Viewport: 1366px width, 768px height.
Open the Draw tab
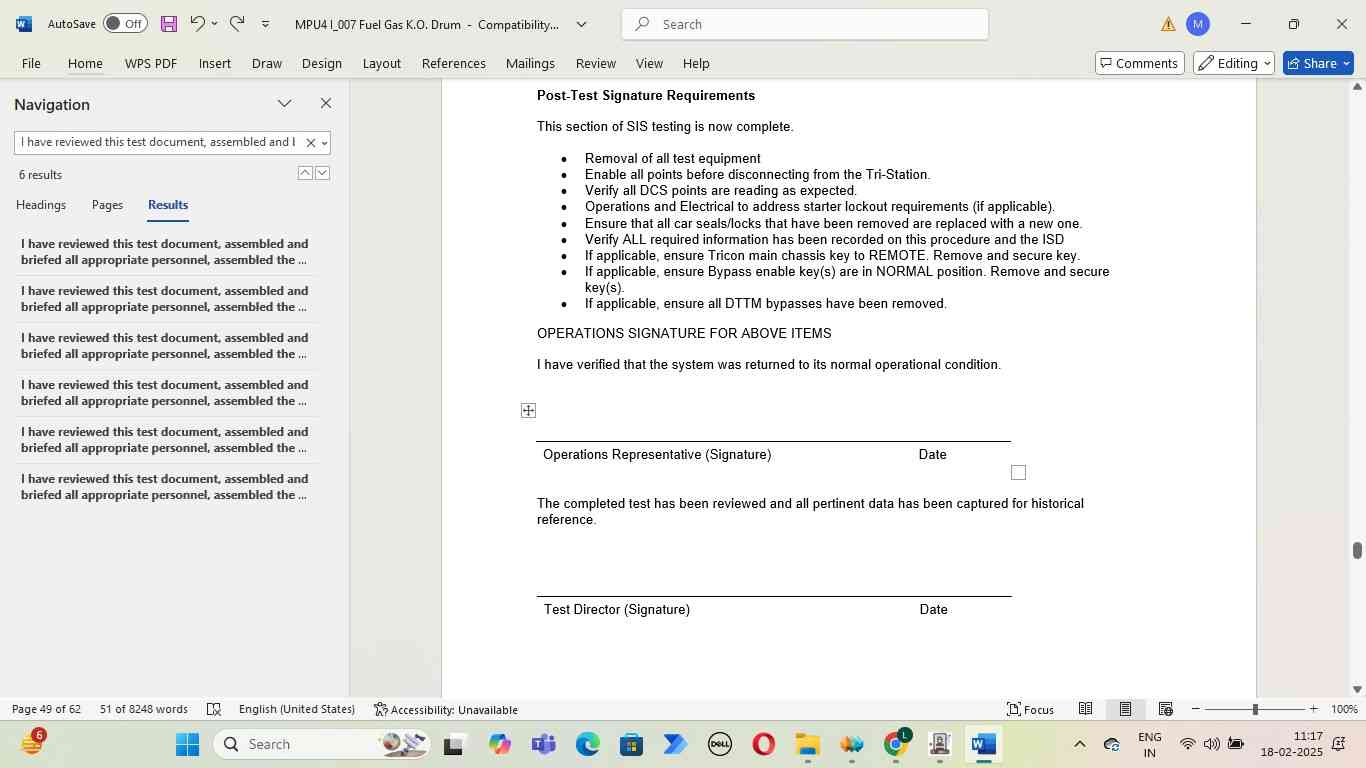coord(267,63)
